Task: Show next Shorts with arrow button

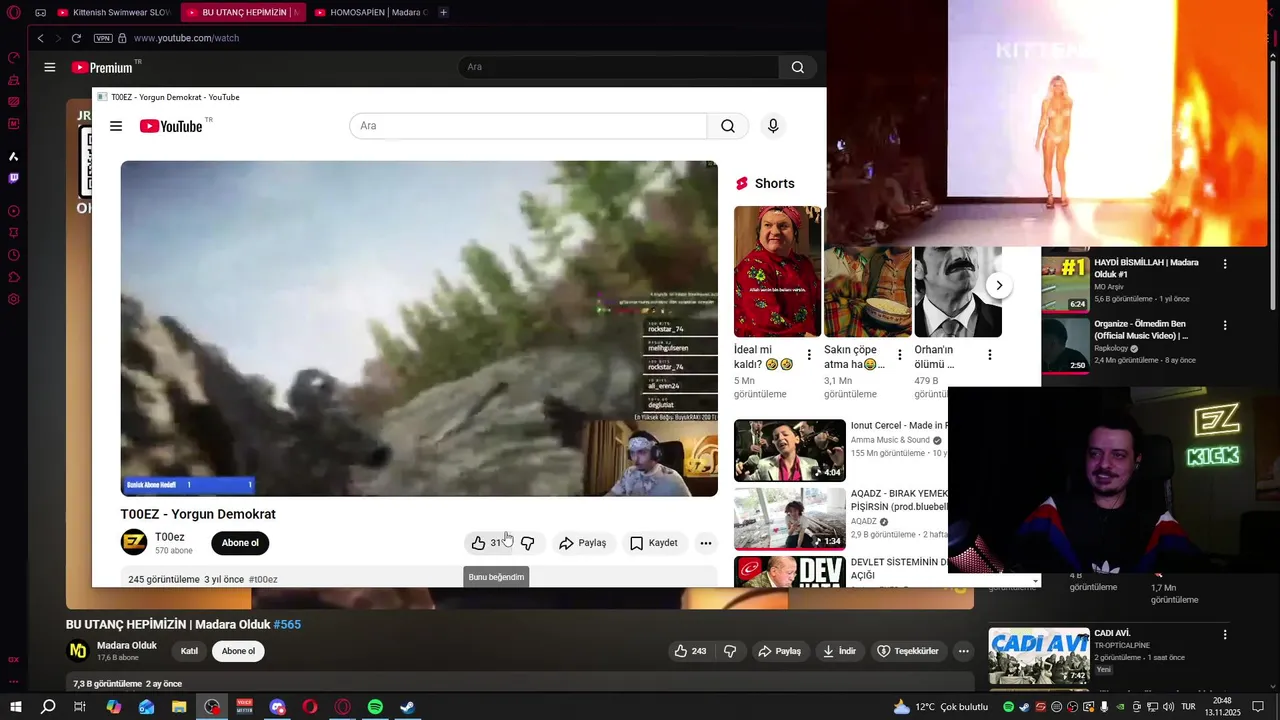Action: 998,285
